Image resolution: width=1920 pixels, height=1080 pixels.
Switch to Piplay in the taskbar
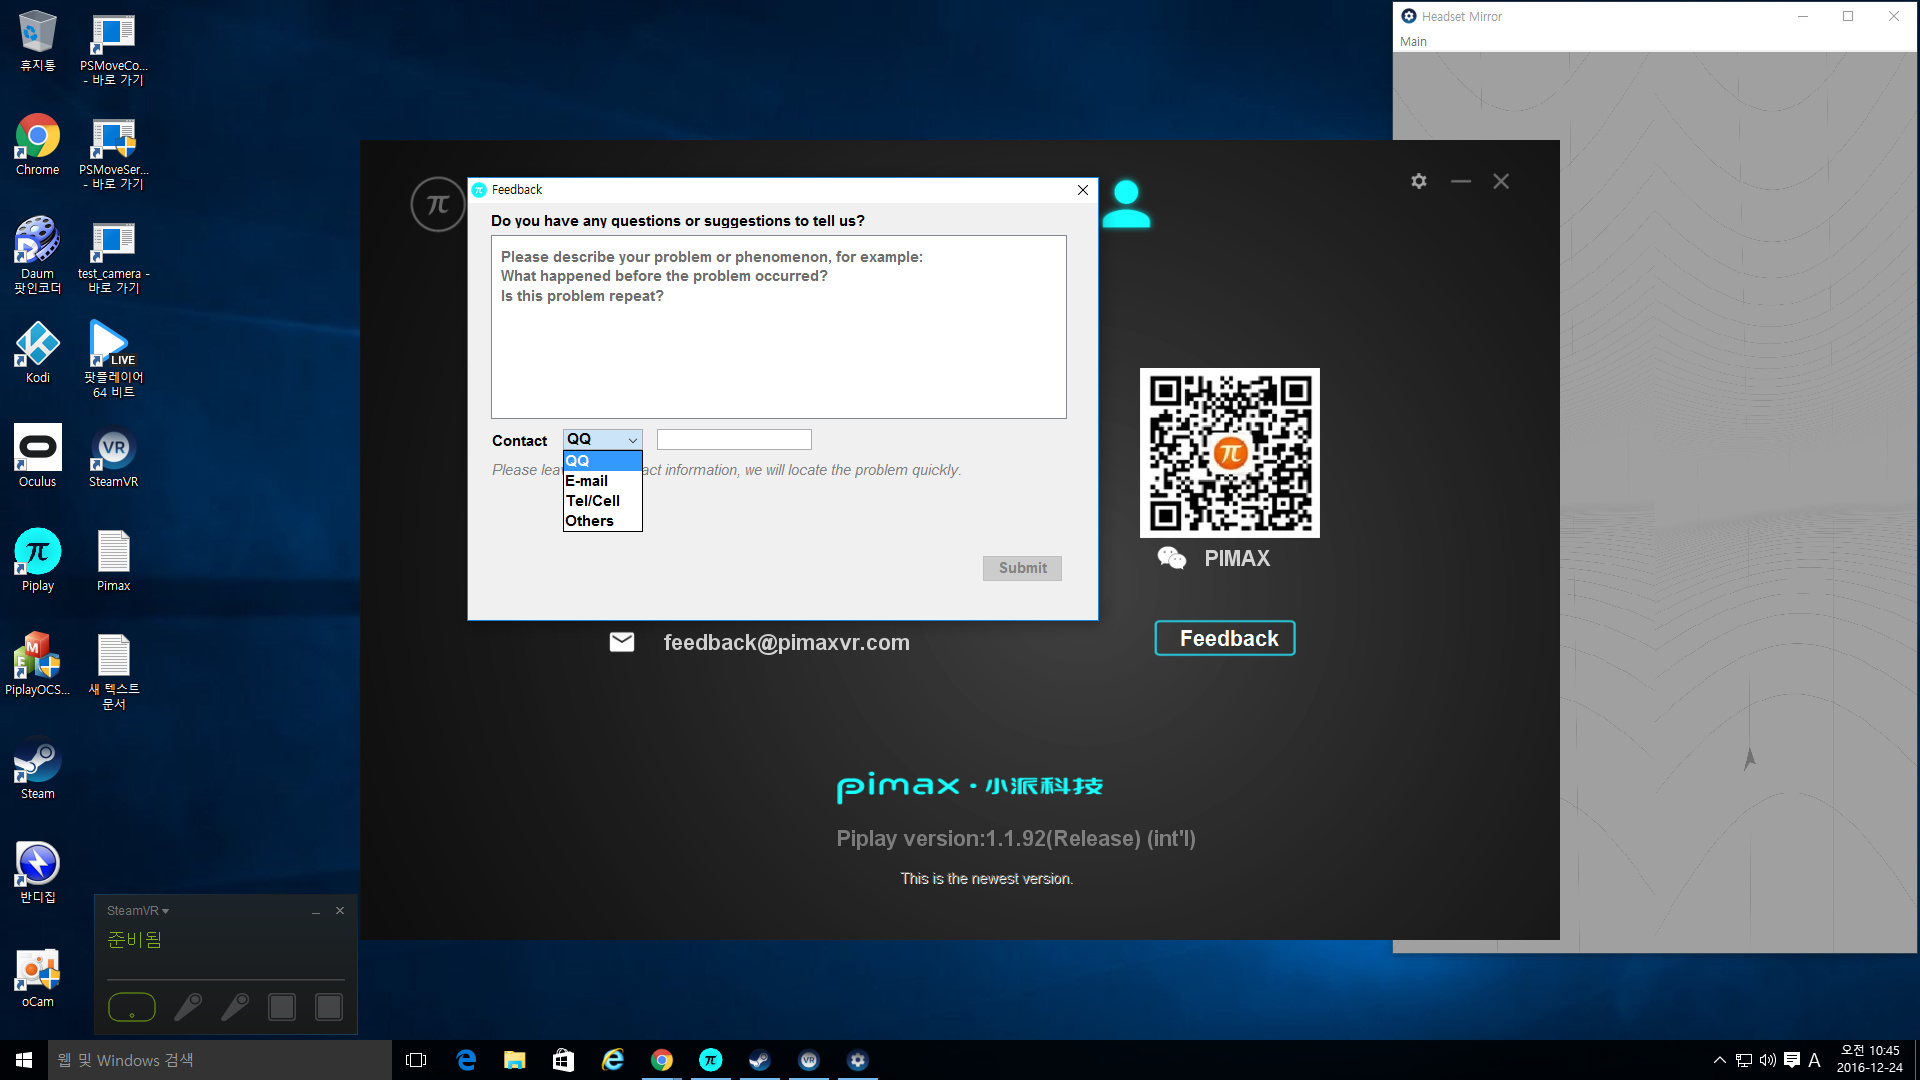click(710, 1060)
